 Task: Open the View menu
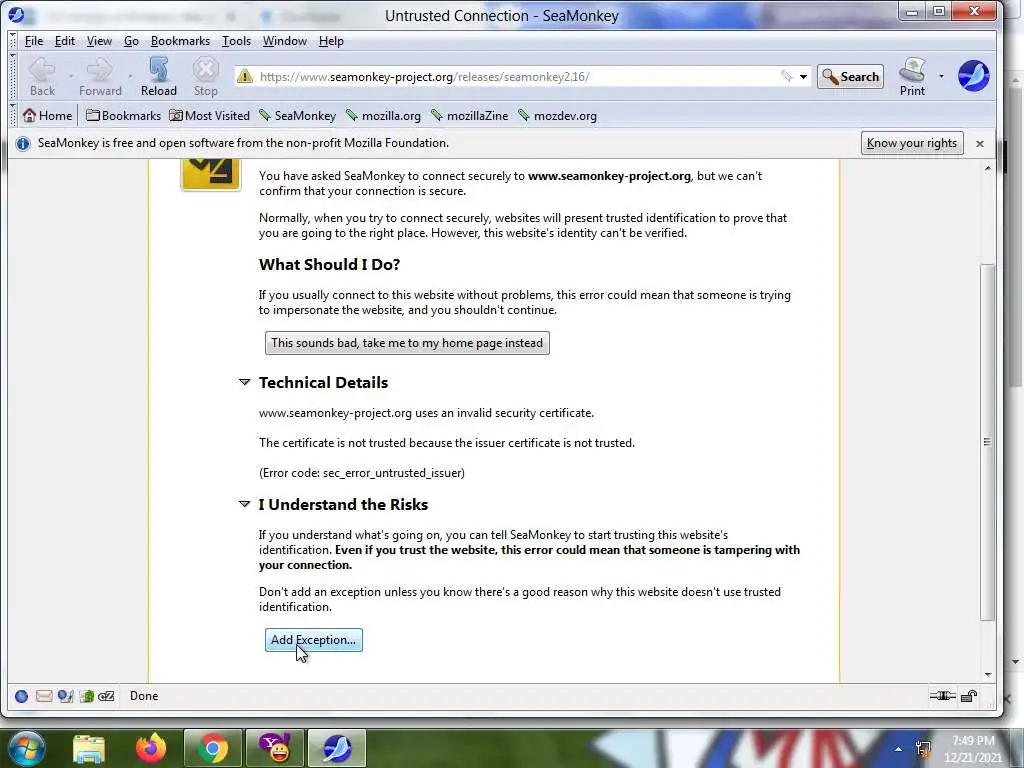click(x=99, y=41)
